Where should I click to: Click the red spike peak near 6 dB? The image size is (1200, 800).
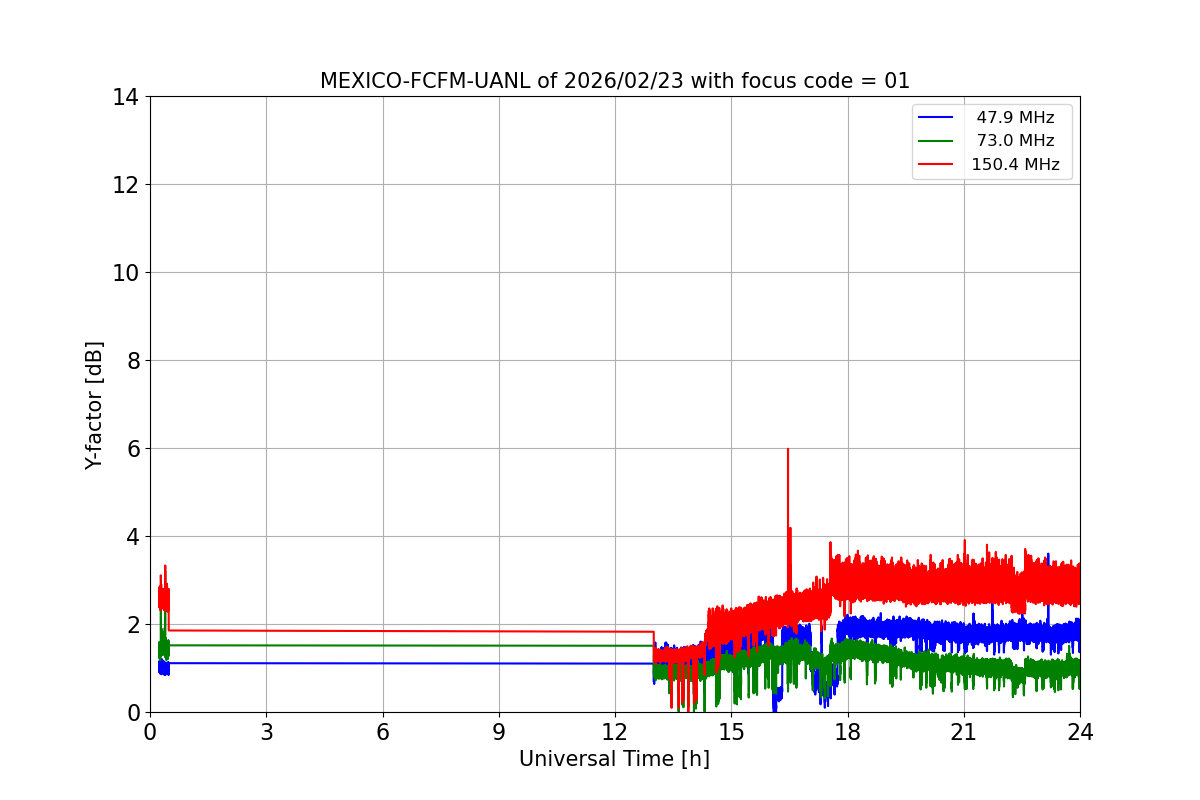[x=788, y=450]
